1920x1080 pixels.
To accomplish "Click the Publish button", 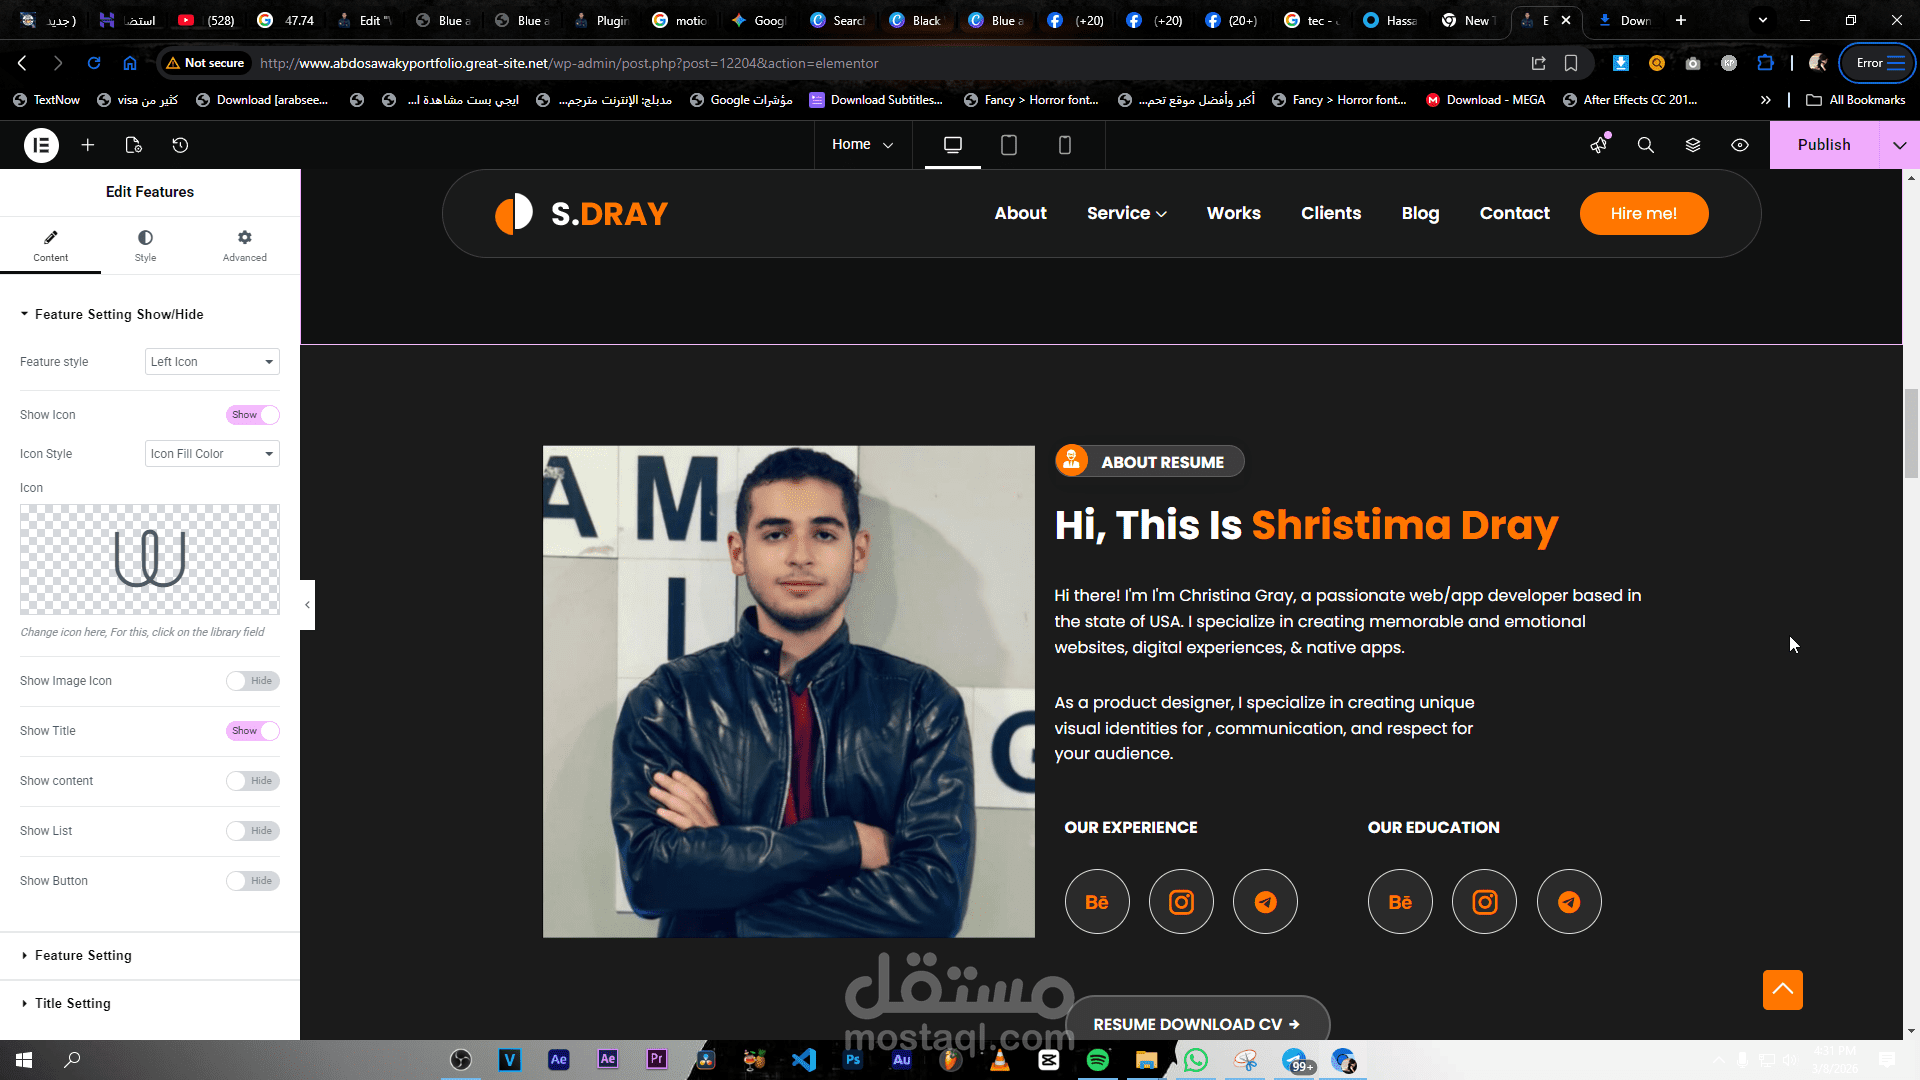I will coord(1823,145).
